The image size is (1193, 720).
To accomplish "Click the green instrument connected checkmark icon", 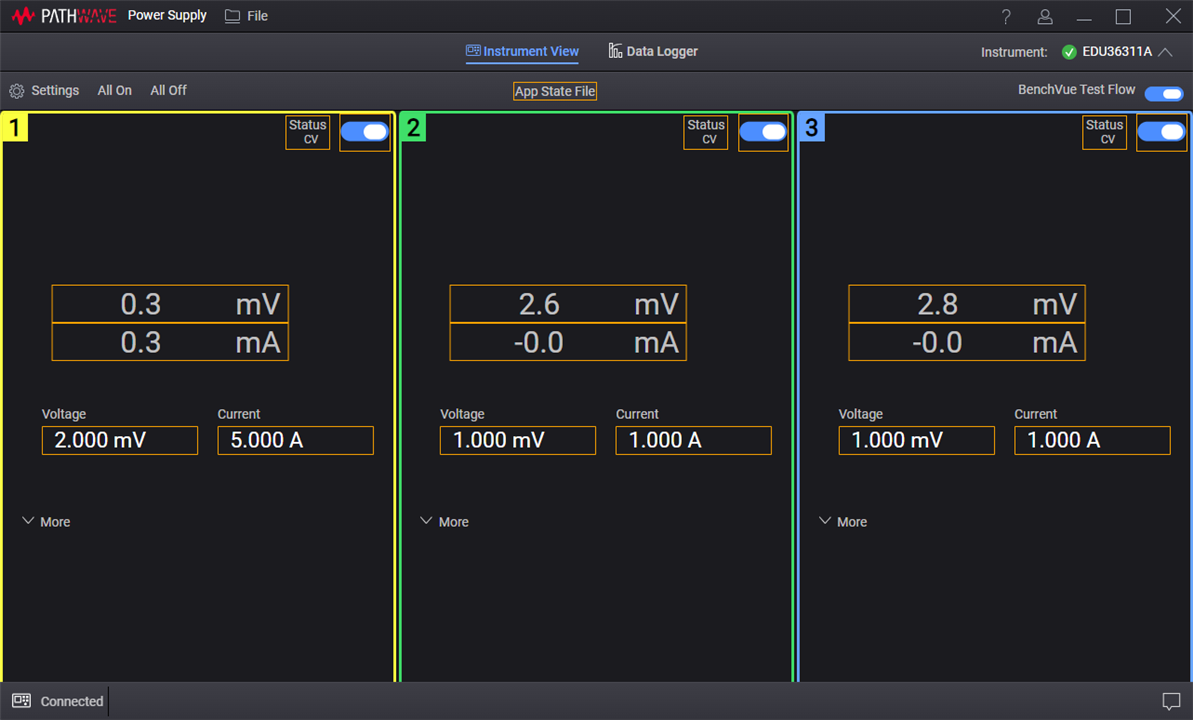I will [1069, 52].
